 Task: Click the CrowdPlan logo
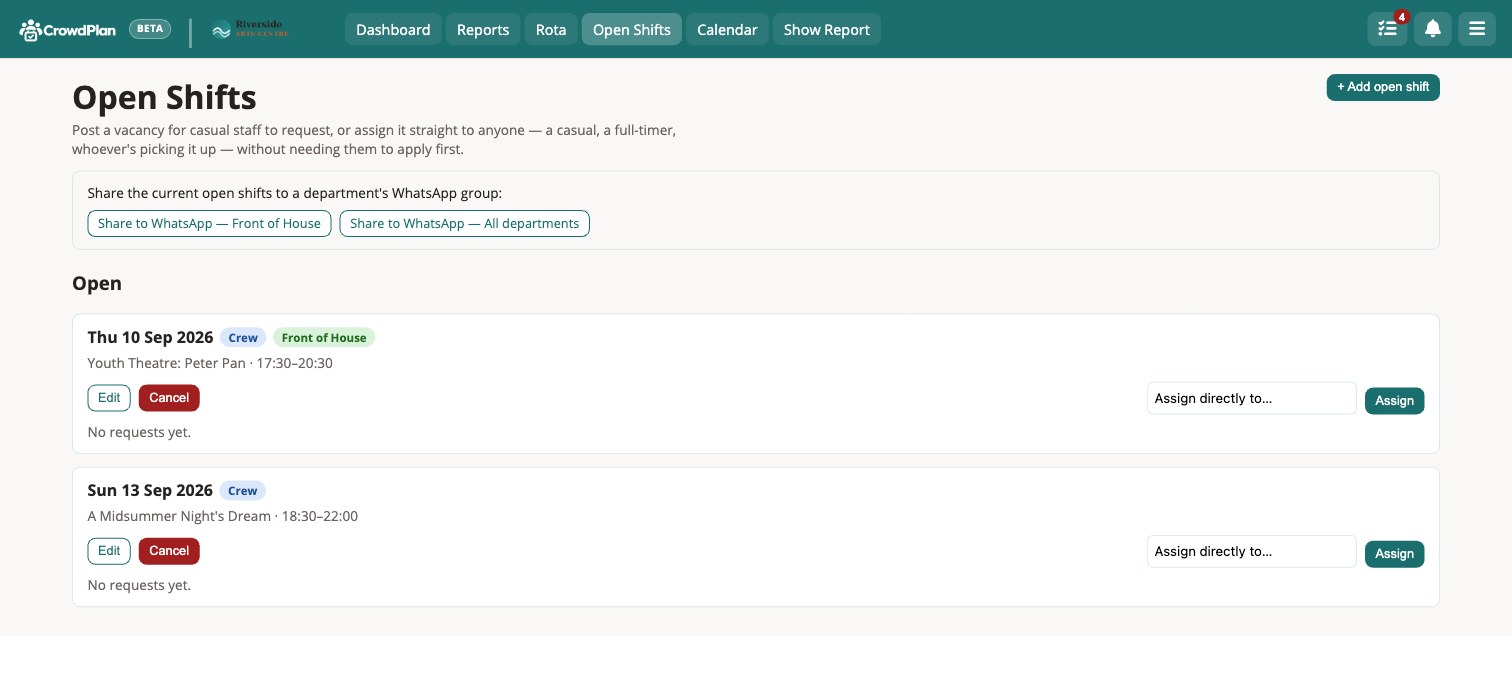pos(67,29)
